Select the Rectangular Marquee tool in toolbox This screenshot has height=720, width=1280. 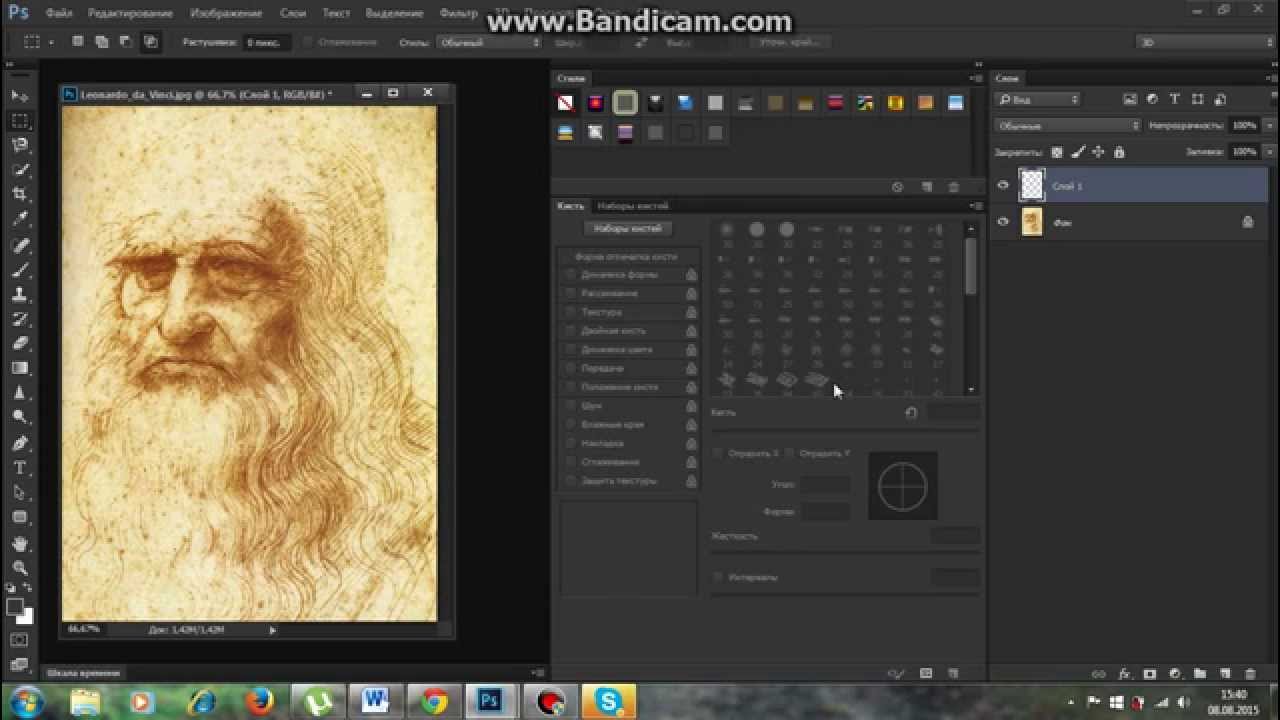point(20,121)
